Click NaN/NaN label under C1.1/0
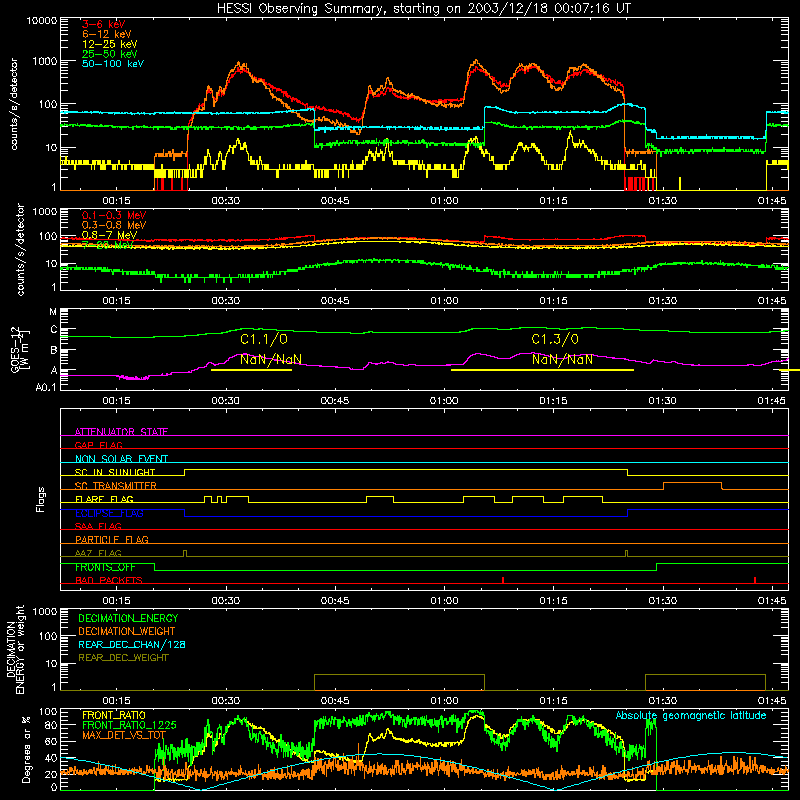The image size is (800, 800). pos(271,359)
